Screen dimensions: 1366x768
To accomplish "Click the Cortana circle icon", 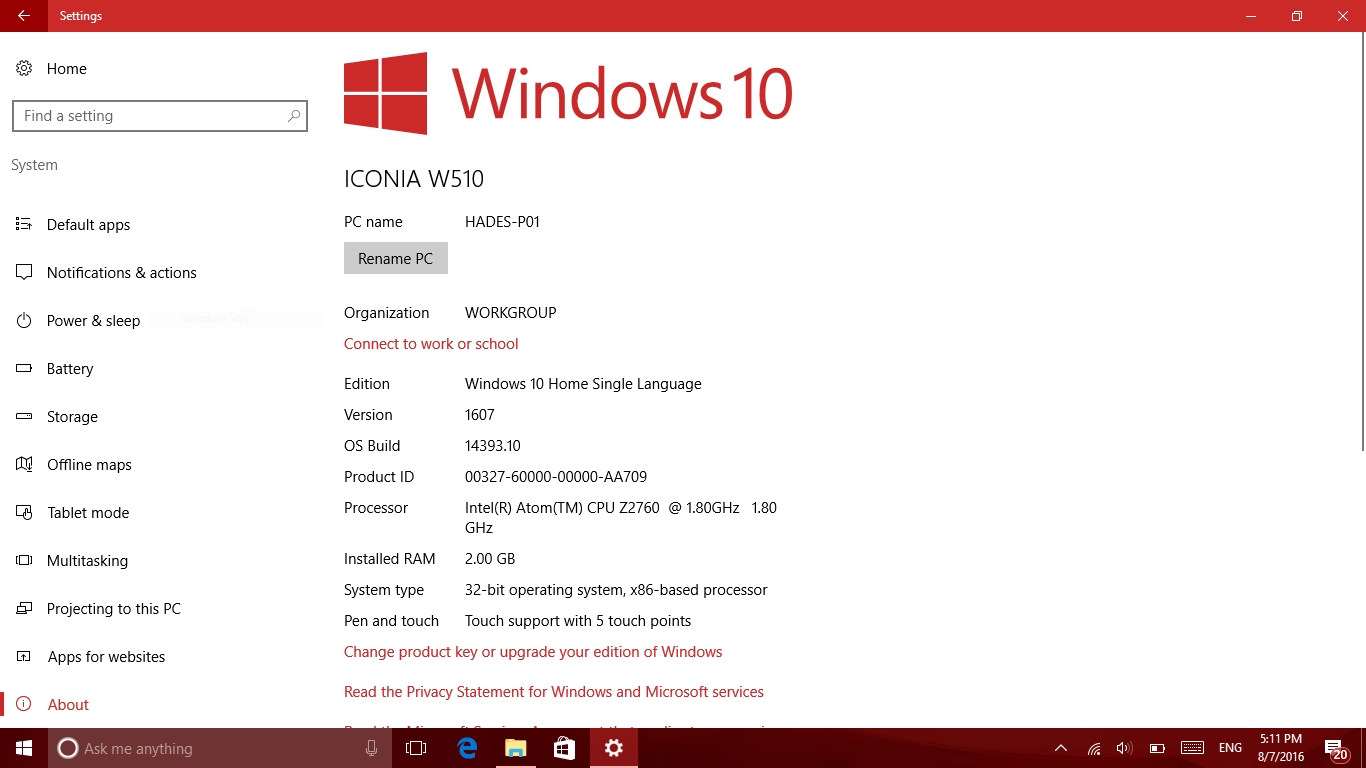I will (x=68, y=748).
